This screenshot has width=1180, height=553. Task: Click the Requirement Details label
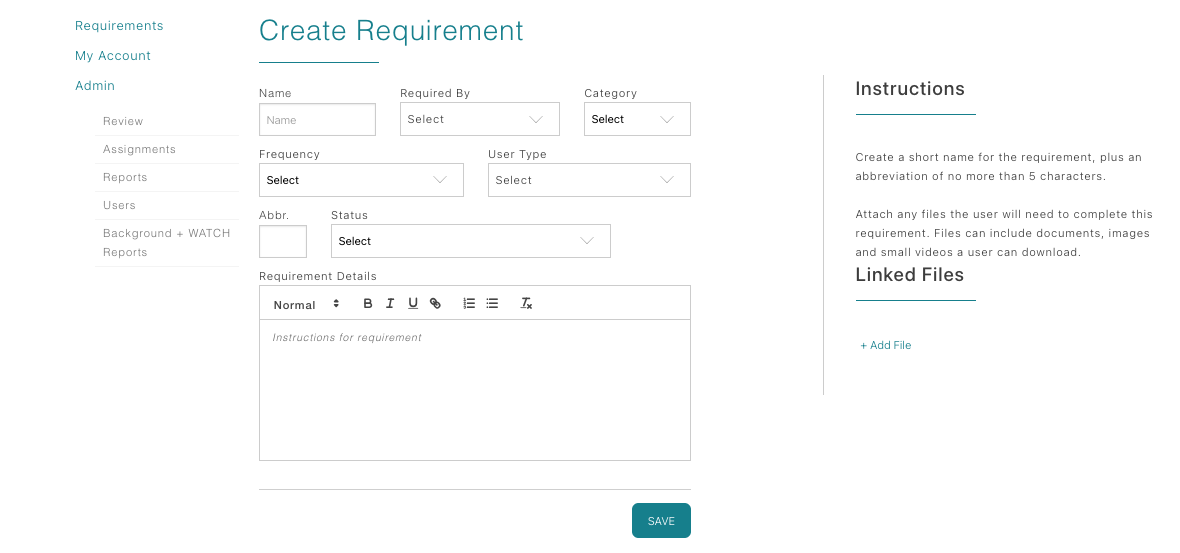tap(318, 276)
